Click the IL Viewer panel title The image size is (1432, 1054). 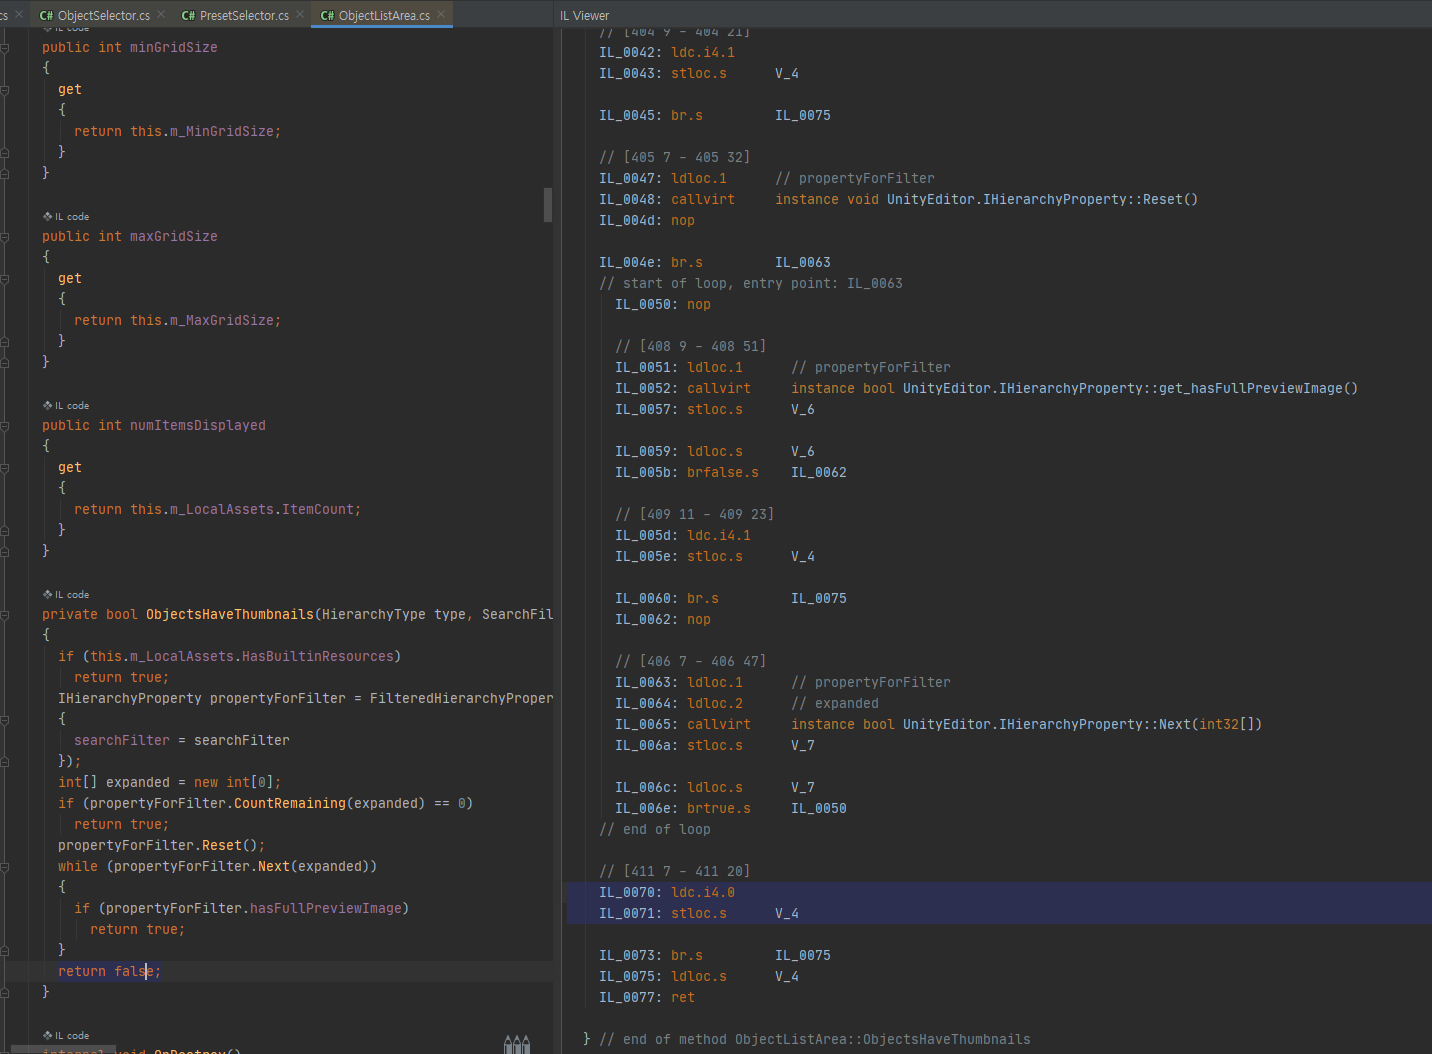click(x=585, y=15)
